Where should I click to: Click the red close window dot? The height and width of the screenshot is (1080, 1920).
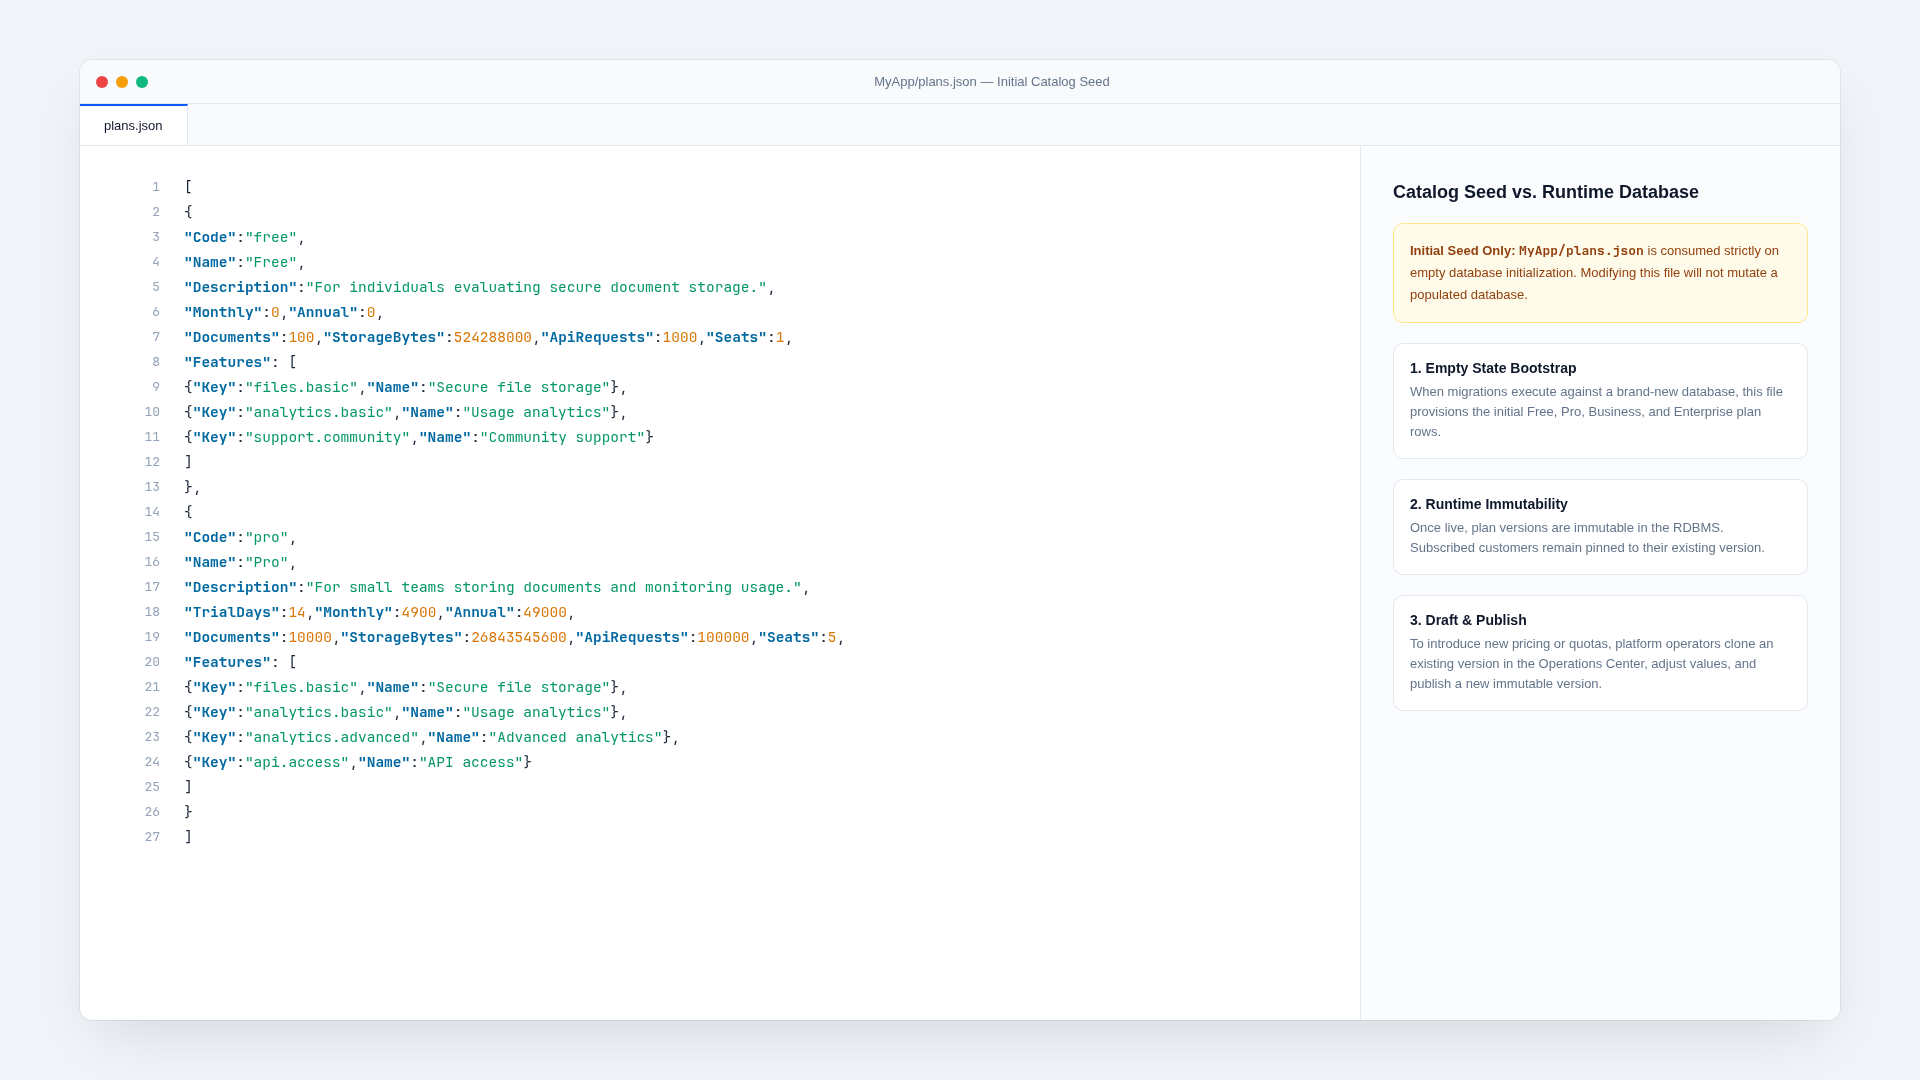point(102,82)
